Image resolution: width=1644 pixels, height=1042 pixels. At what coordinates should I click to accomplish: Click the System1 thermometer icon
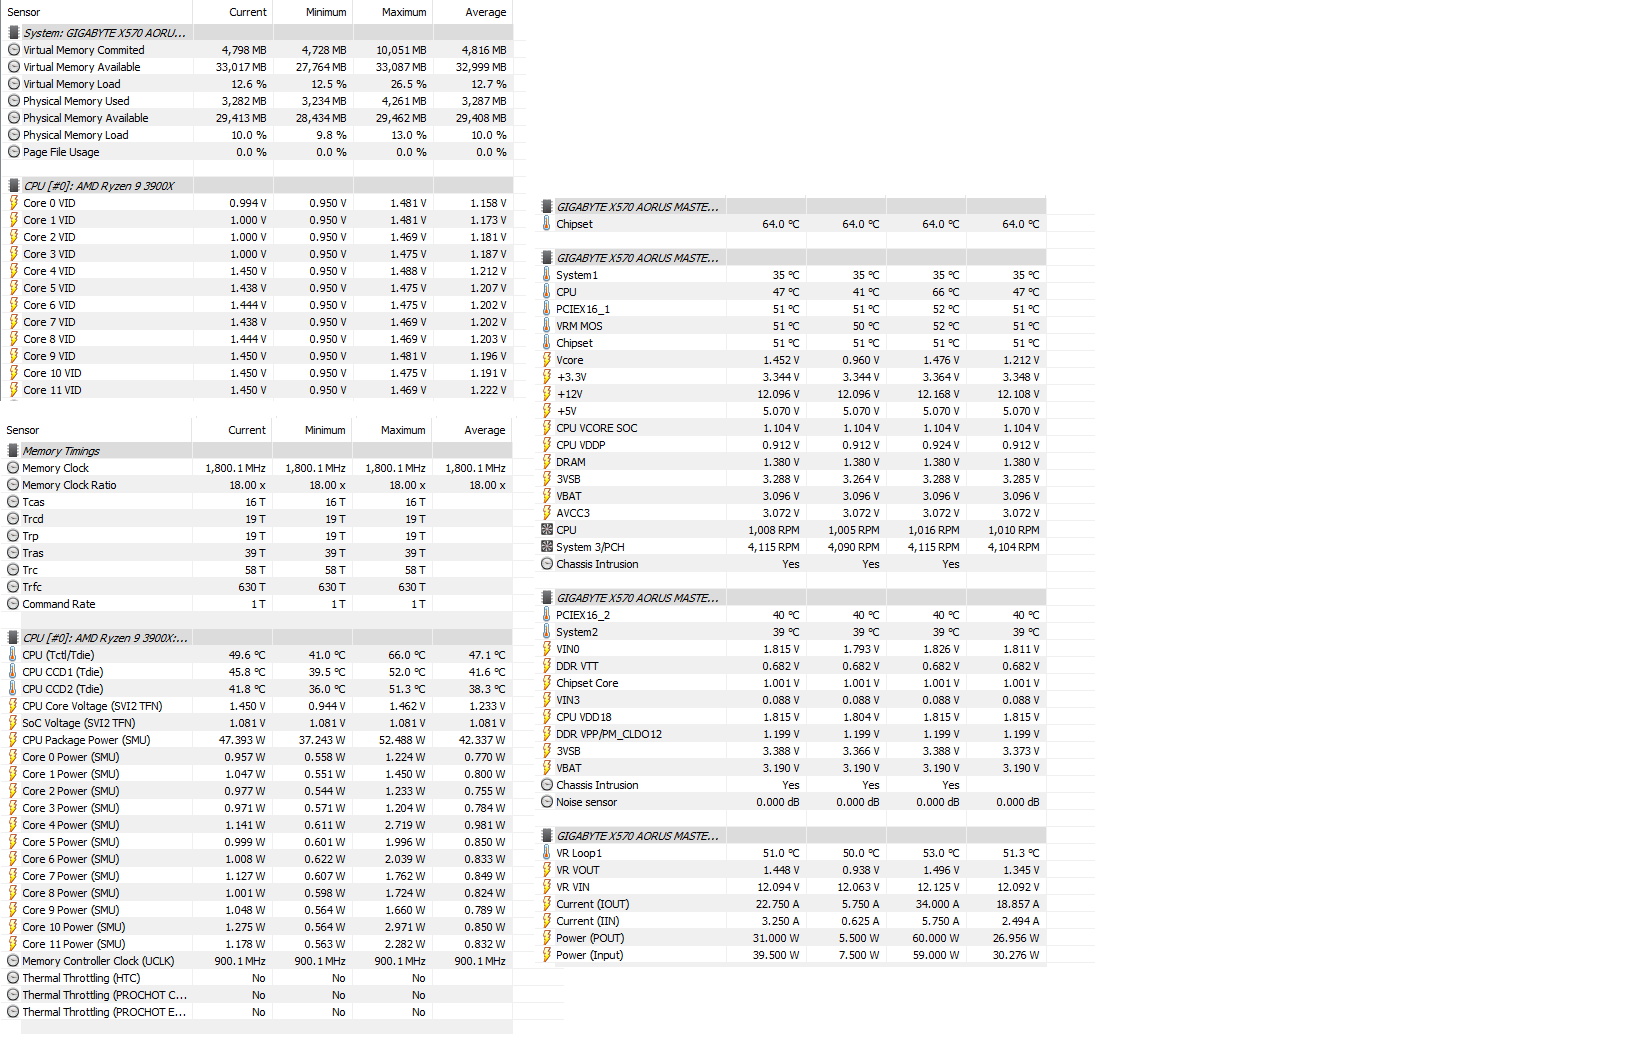[x=547, y=275]
